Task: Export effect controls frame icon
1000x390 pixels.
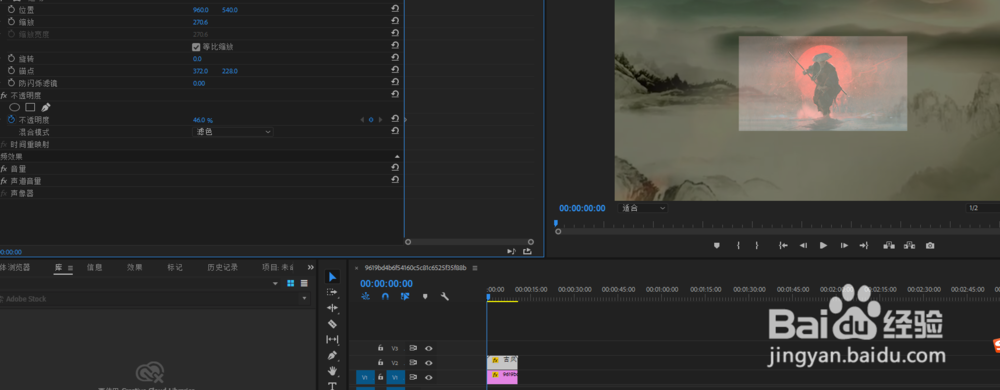Action: 527,251
